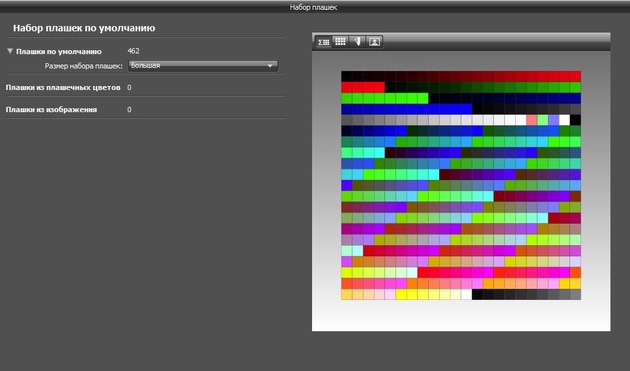Image resolution: width=630 pixels, height=371 pixels.
Task: Pick the first bright yellow swatch in bottom row
Action: pyautogui.click(x=401, y=294)
